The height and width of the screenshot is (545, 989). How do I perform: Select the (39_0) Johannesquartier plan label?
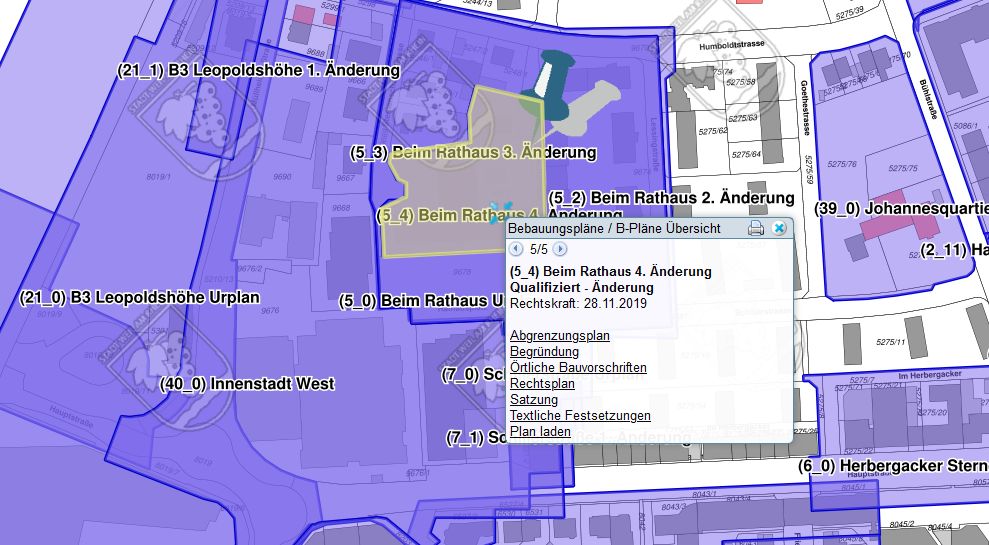click(902, 209)
